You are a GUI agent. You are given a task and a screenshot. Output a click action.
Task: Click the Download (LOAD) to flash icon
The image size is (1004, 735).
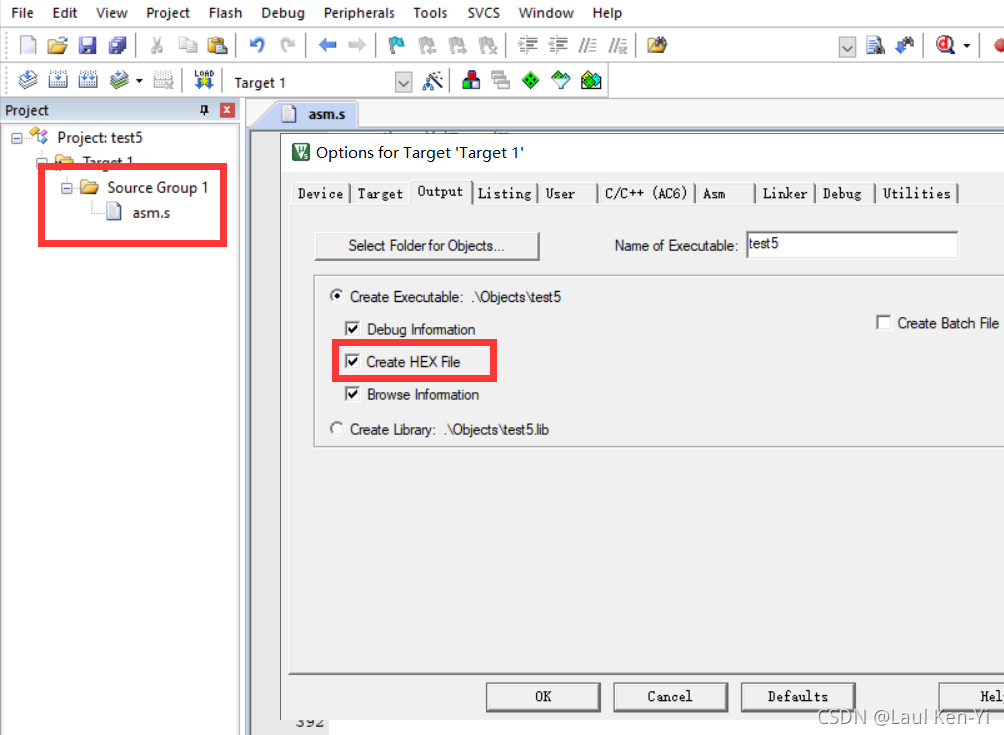pos(204,81)
